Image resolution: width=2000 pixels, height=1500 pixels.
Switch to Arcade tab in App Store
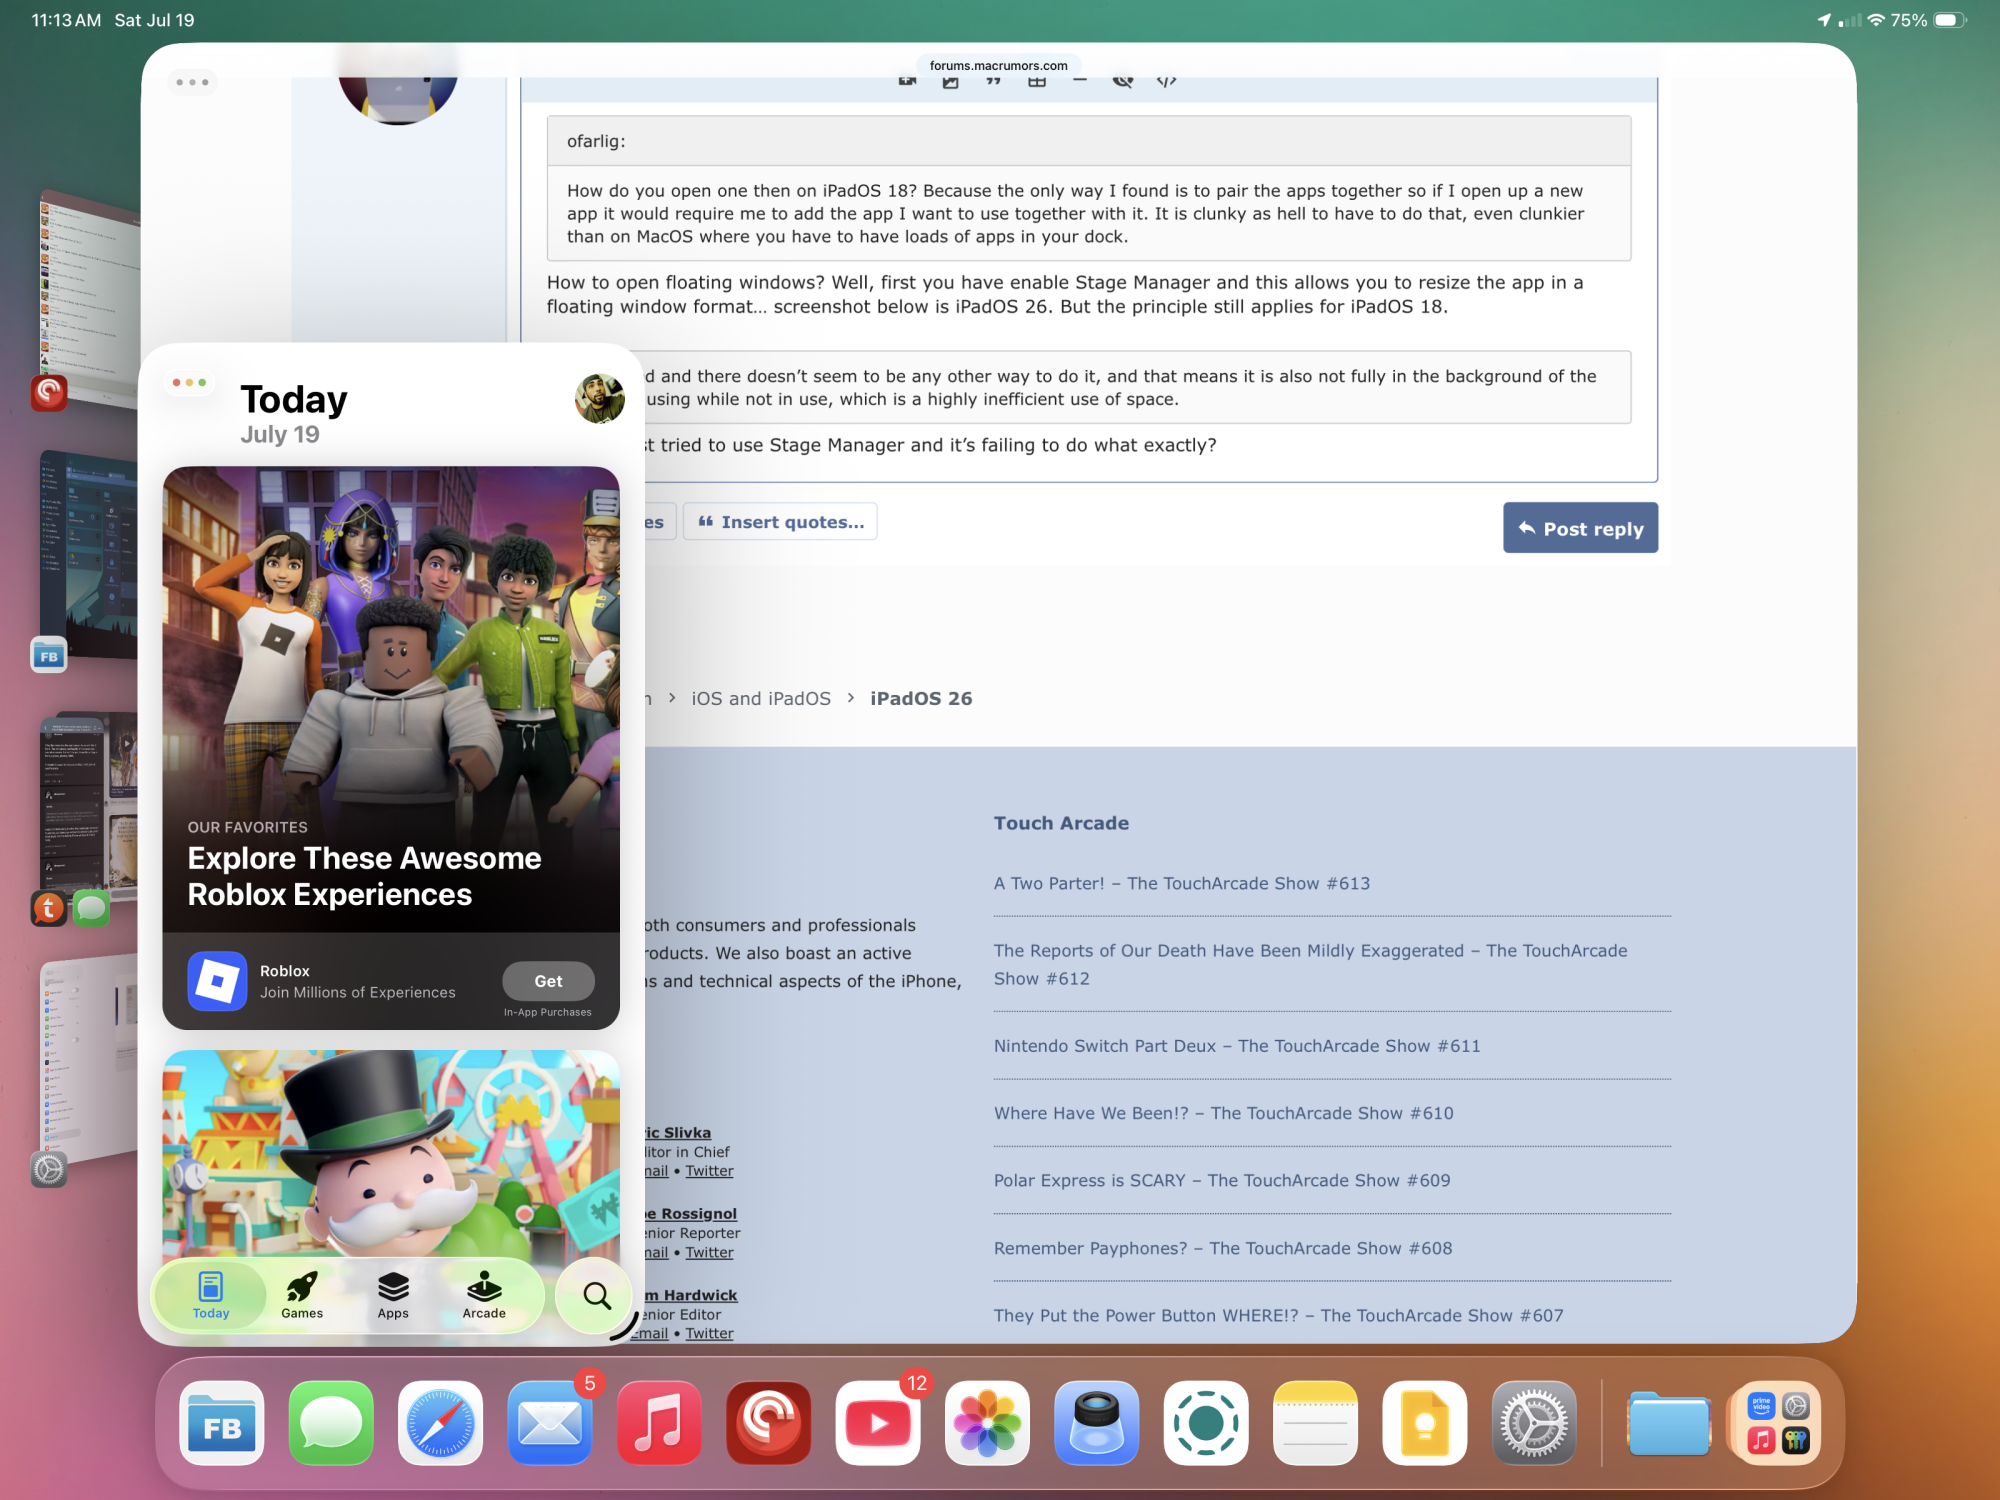click(x=484, y=1296)
